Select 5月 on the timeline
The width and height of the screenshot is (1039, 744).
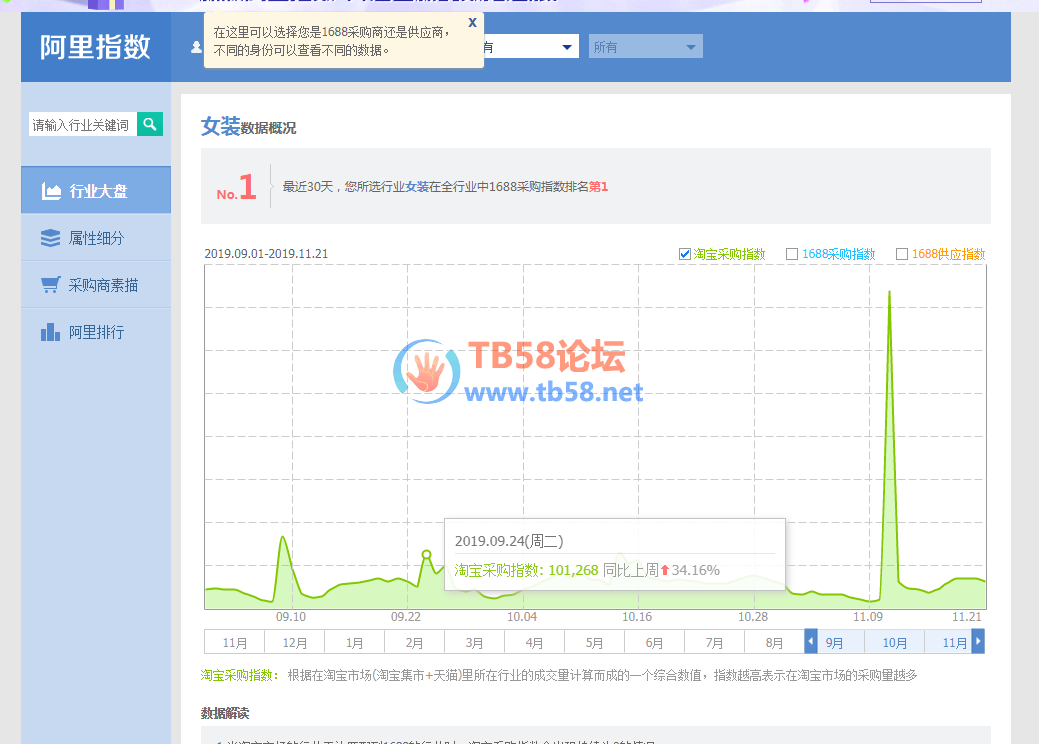(594, 643)
